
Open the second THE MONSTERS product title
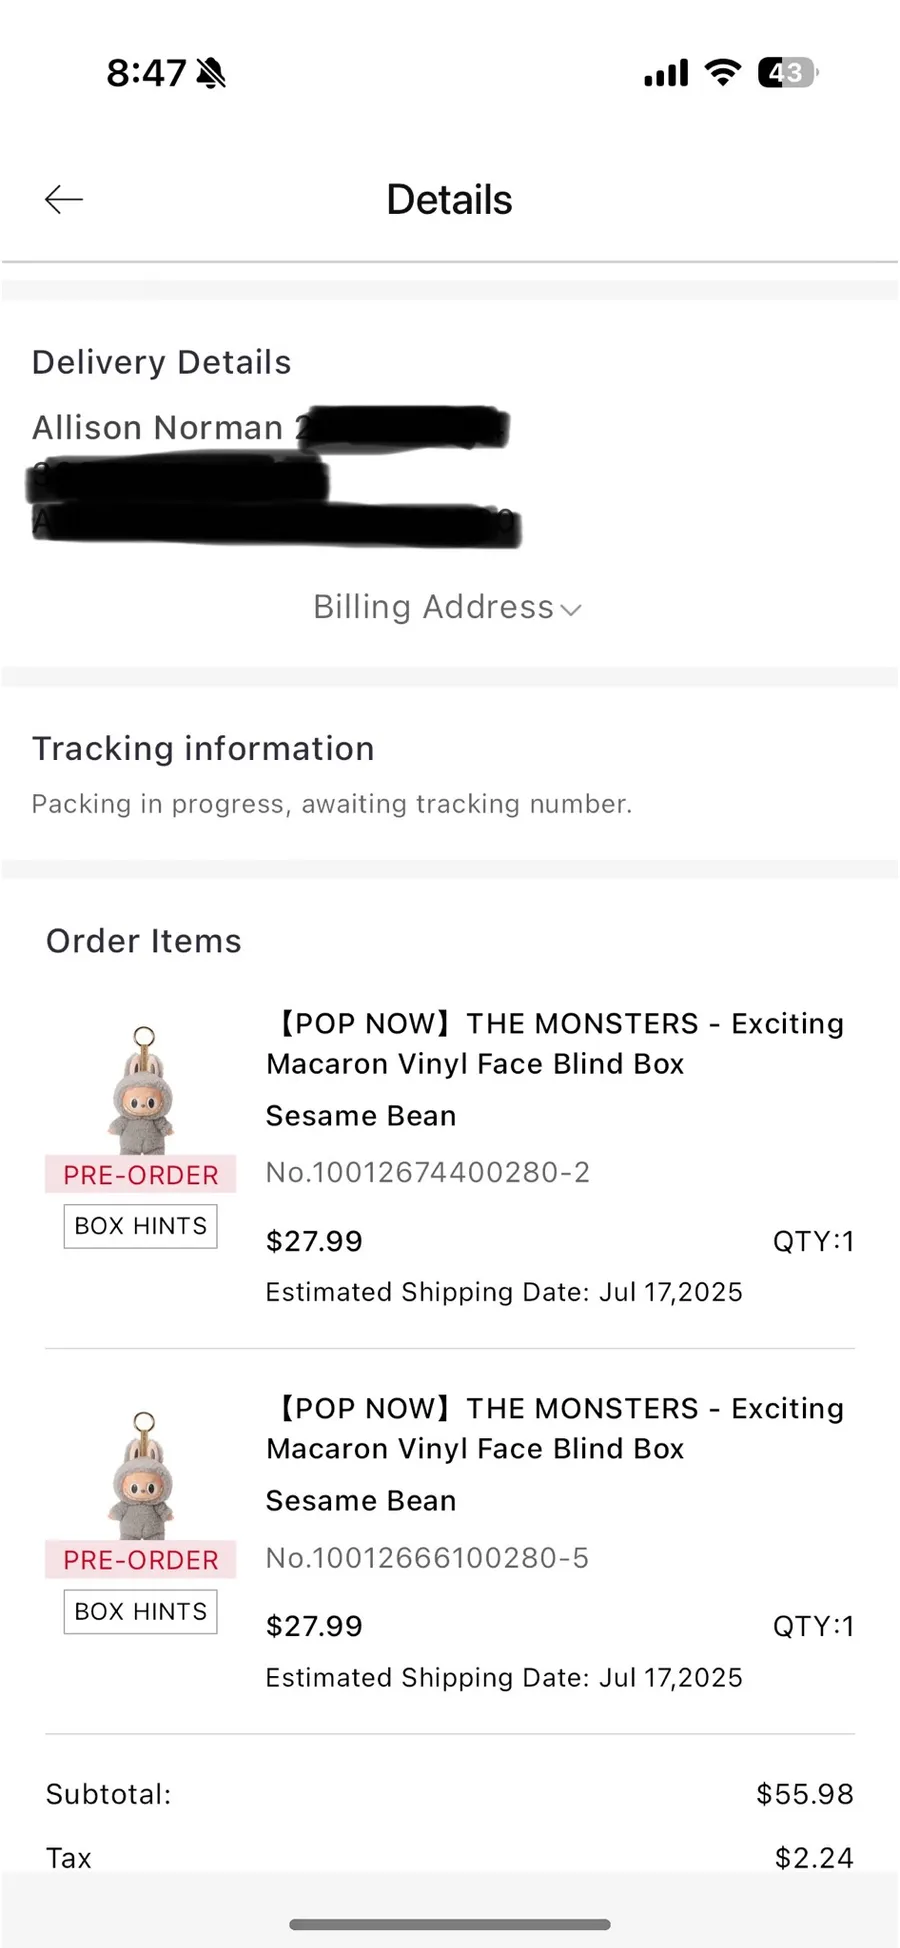(x=556, y=1429)
